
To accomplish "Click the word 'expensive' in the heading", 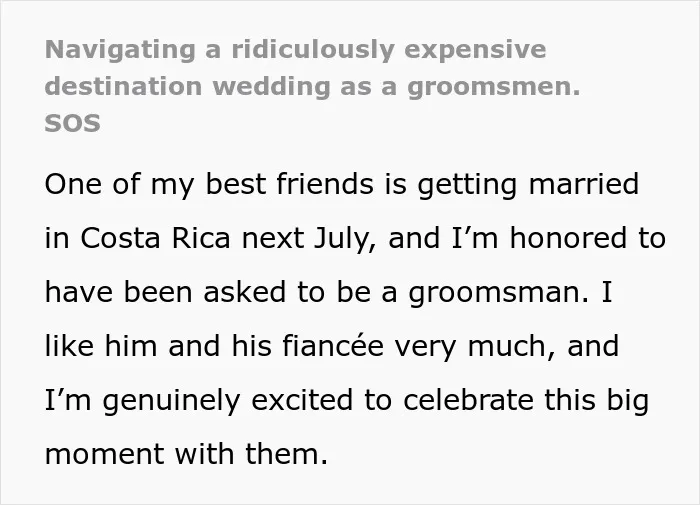I will pyautogui.click(x=475, y=50).
